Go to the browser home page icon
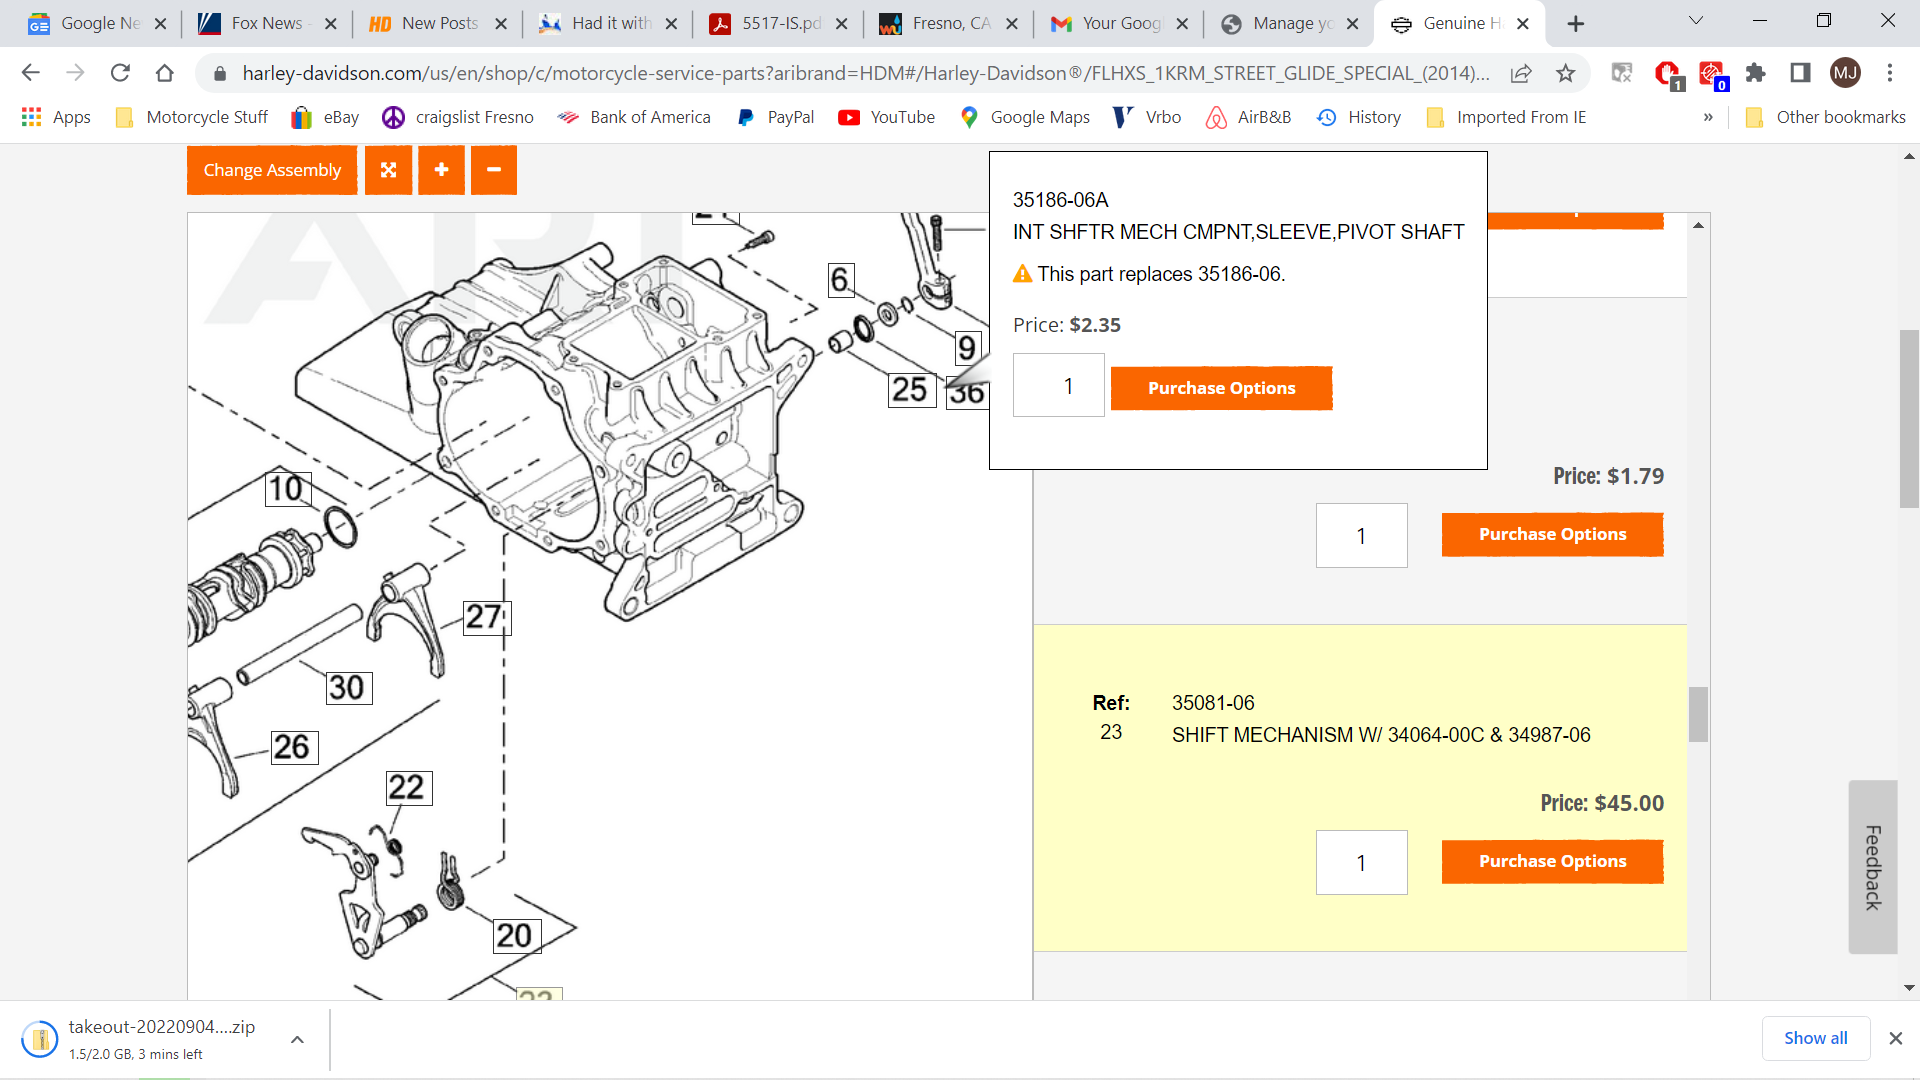Image resolution: width=1920 pixels, height=1080 pixels. point(165,73)
